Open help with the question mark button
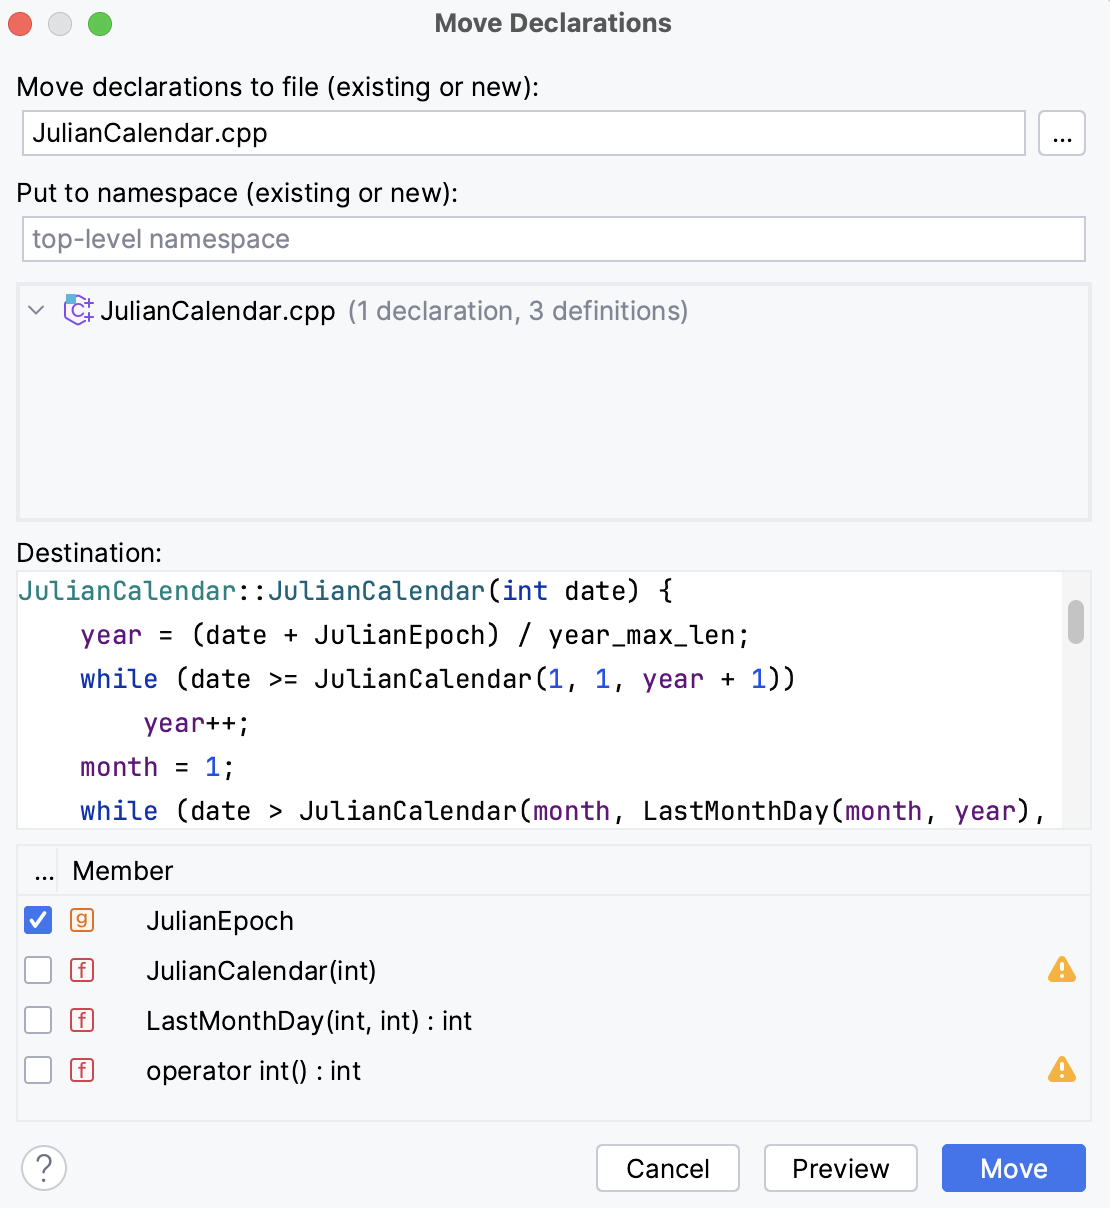The image size is (1110, 1208). tap(44, 1168)
